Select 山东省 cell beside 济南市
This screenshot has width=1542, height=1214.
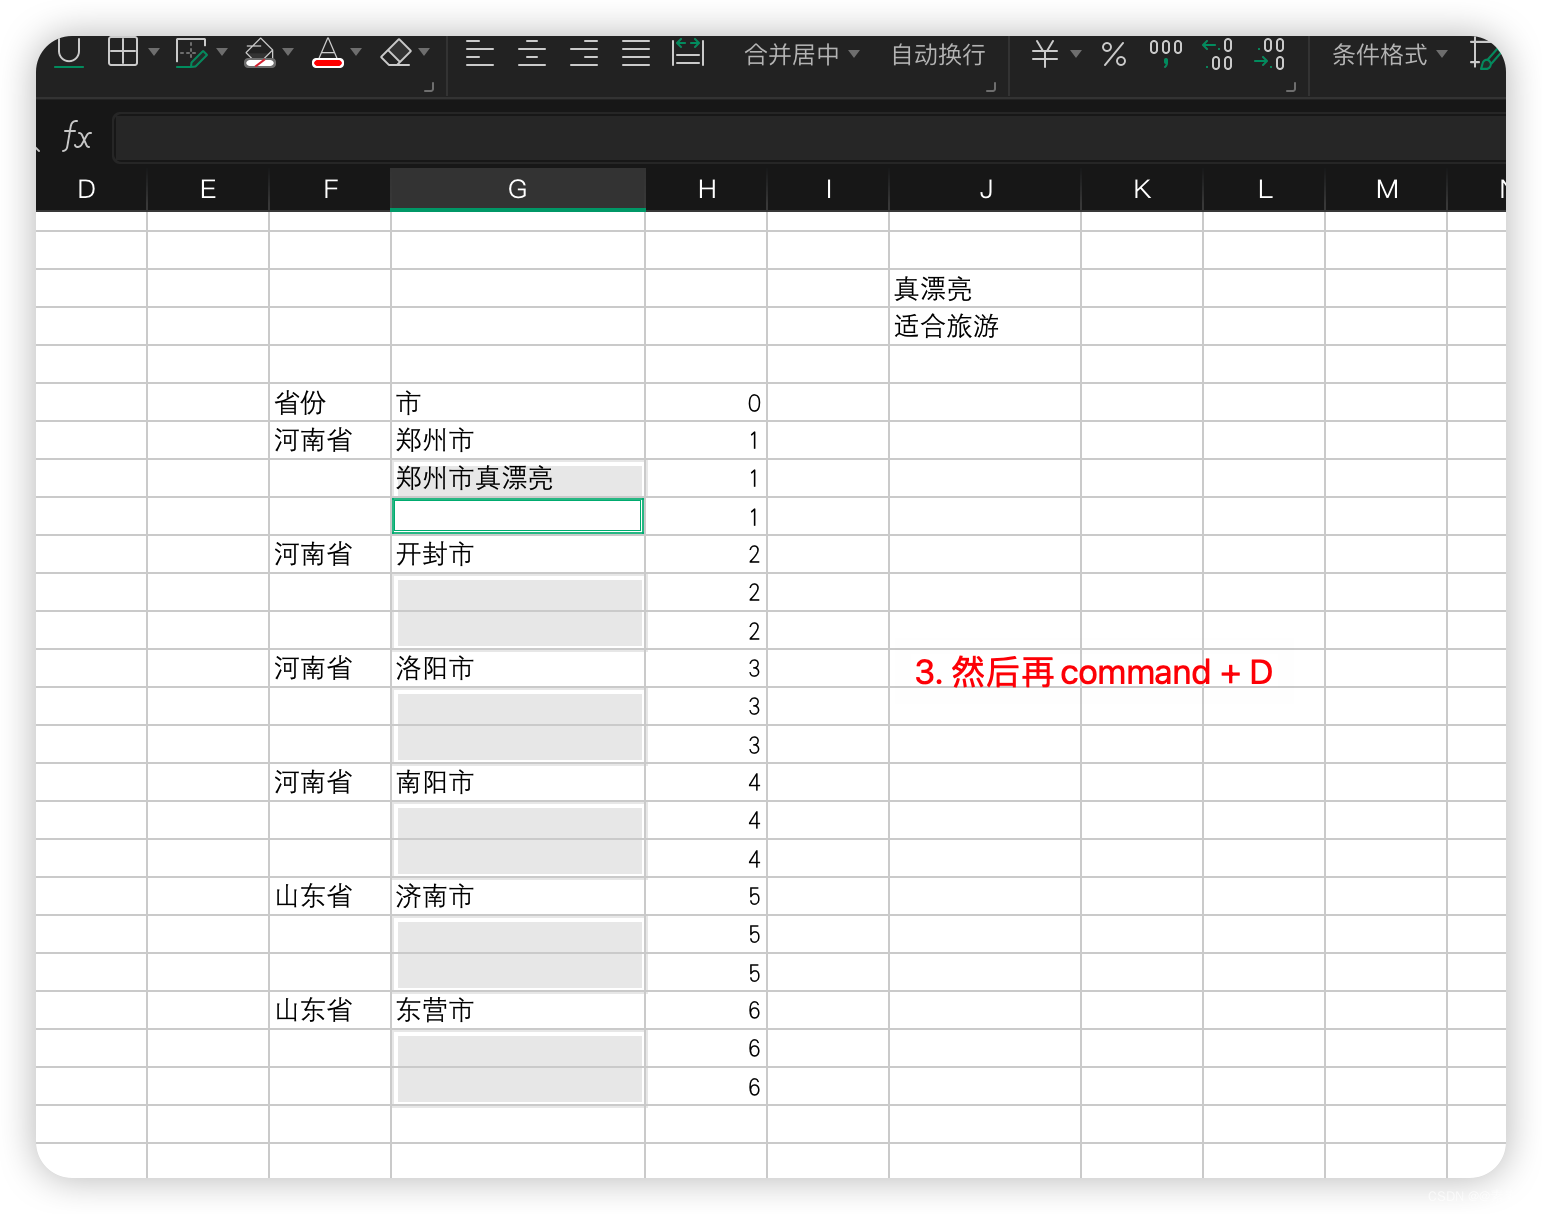coord(330,897)
